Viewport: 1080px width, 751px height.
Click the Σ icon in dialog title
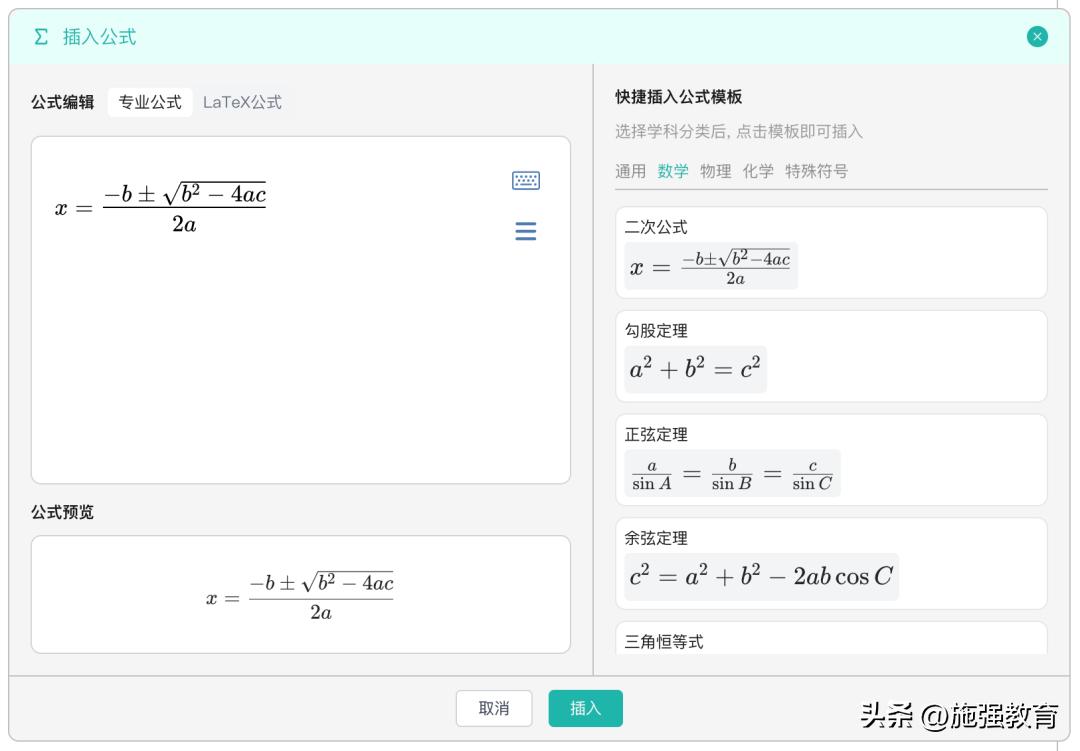(x=41, y=37)
